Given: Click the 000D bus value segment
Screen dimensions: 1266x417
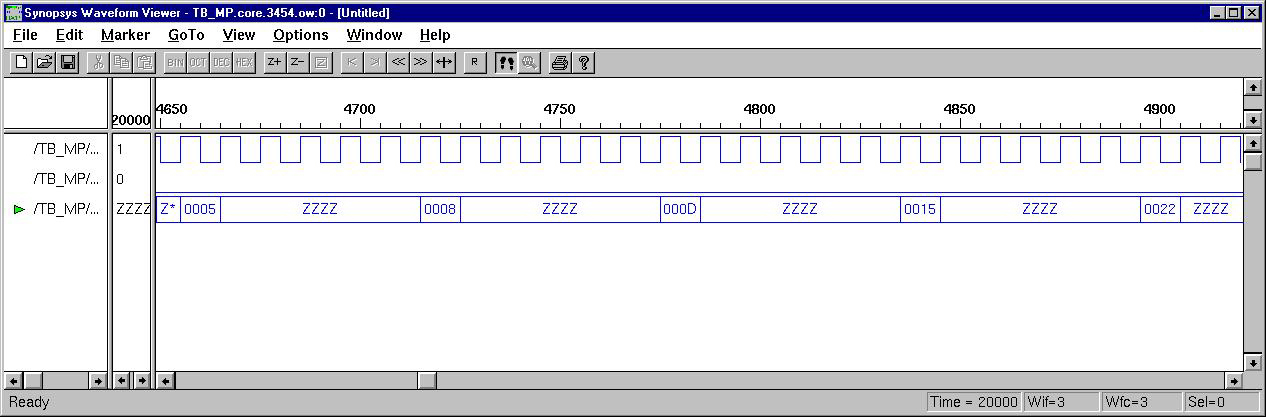Looking at the screenshot, I should click(x=680, y=210).
